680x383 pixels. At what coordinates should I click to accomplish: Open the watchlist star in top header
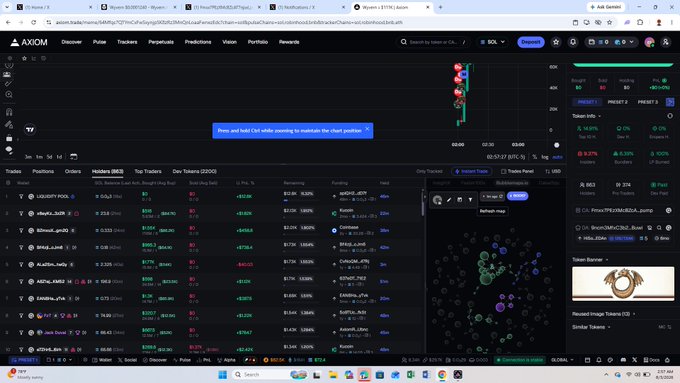point(556,42)
